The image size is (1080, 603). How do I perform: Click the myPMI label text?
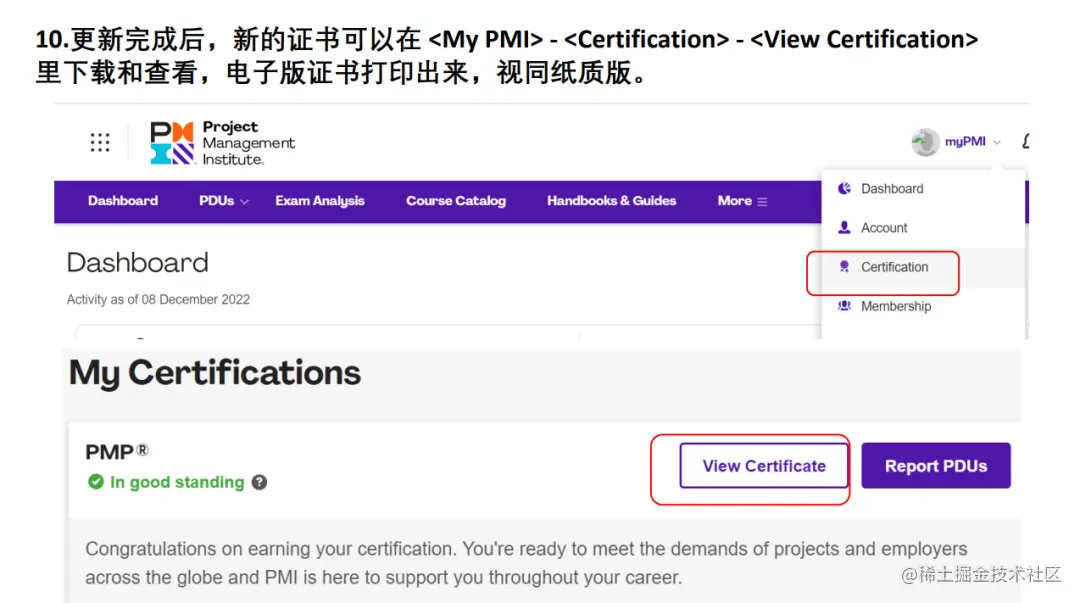click(x=965, y=141)
